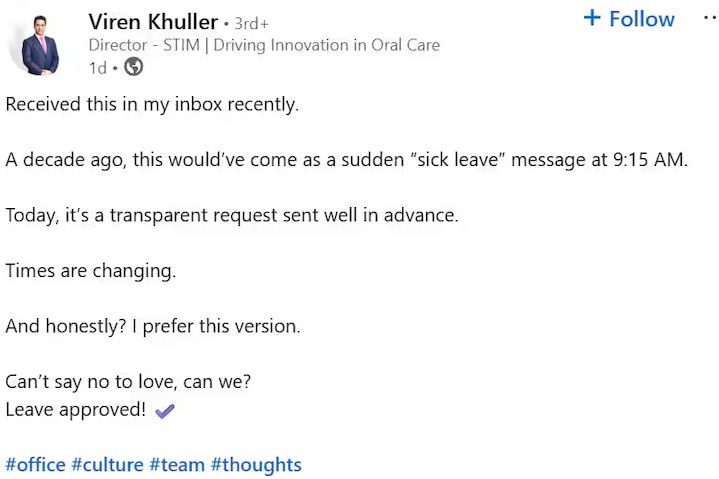
Task: Click the globe public visibility icon
Action: point(133,67)
